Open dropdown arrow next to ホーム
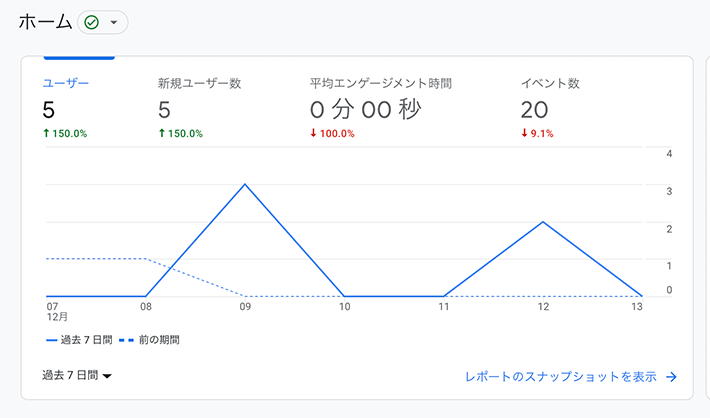The image size is (710, 418). tap(114, 22)
